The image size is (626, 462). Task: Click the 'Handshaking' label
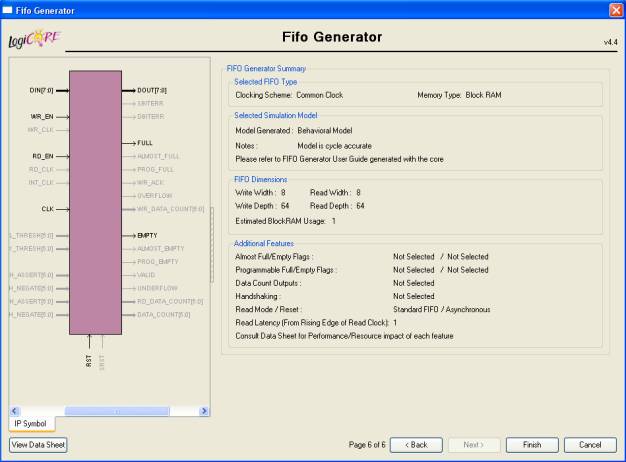coord(258,296)
